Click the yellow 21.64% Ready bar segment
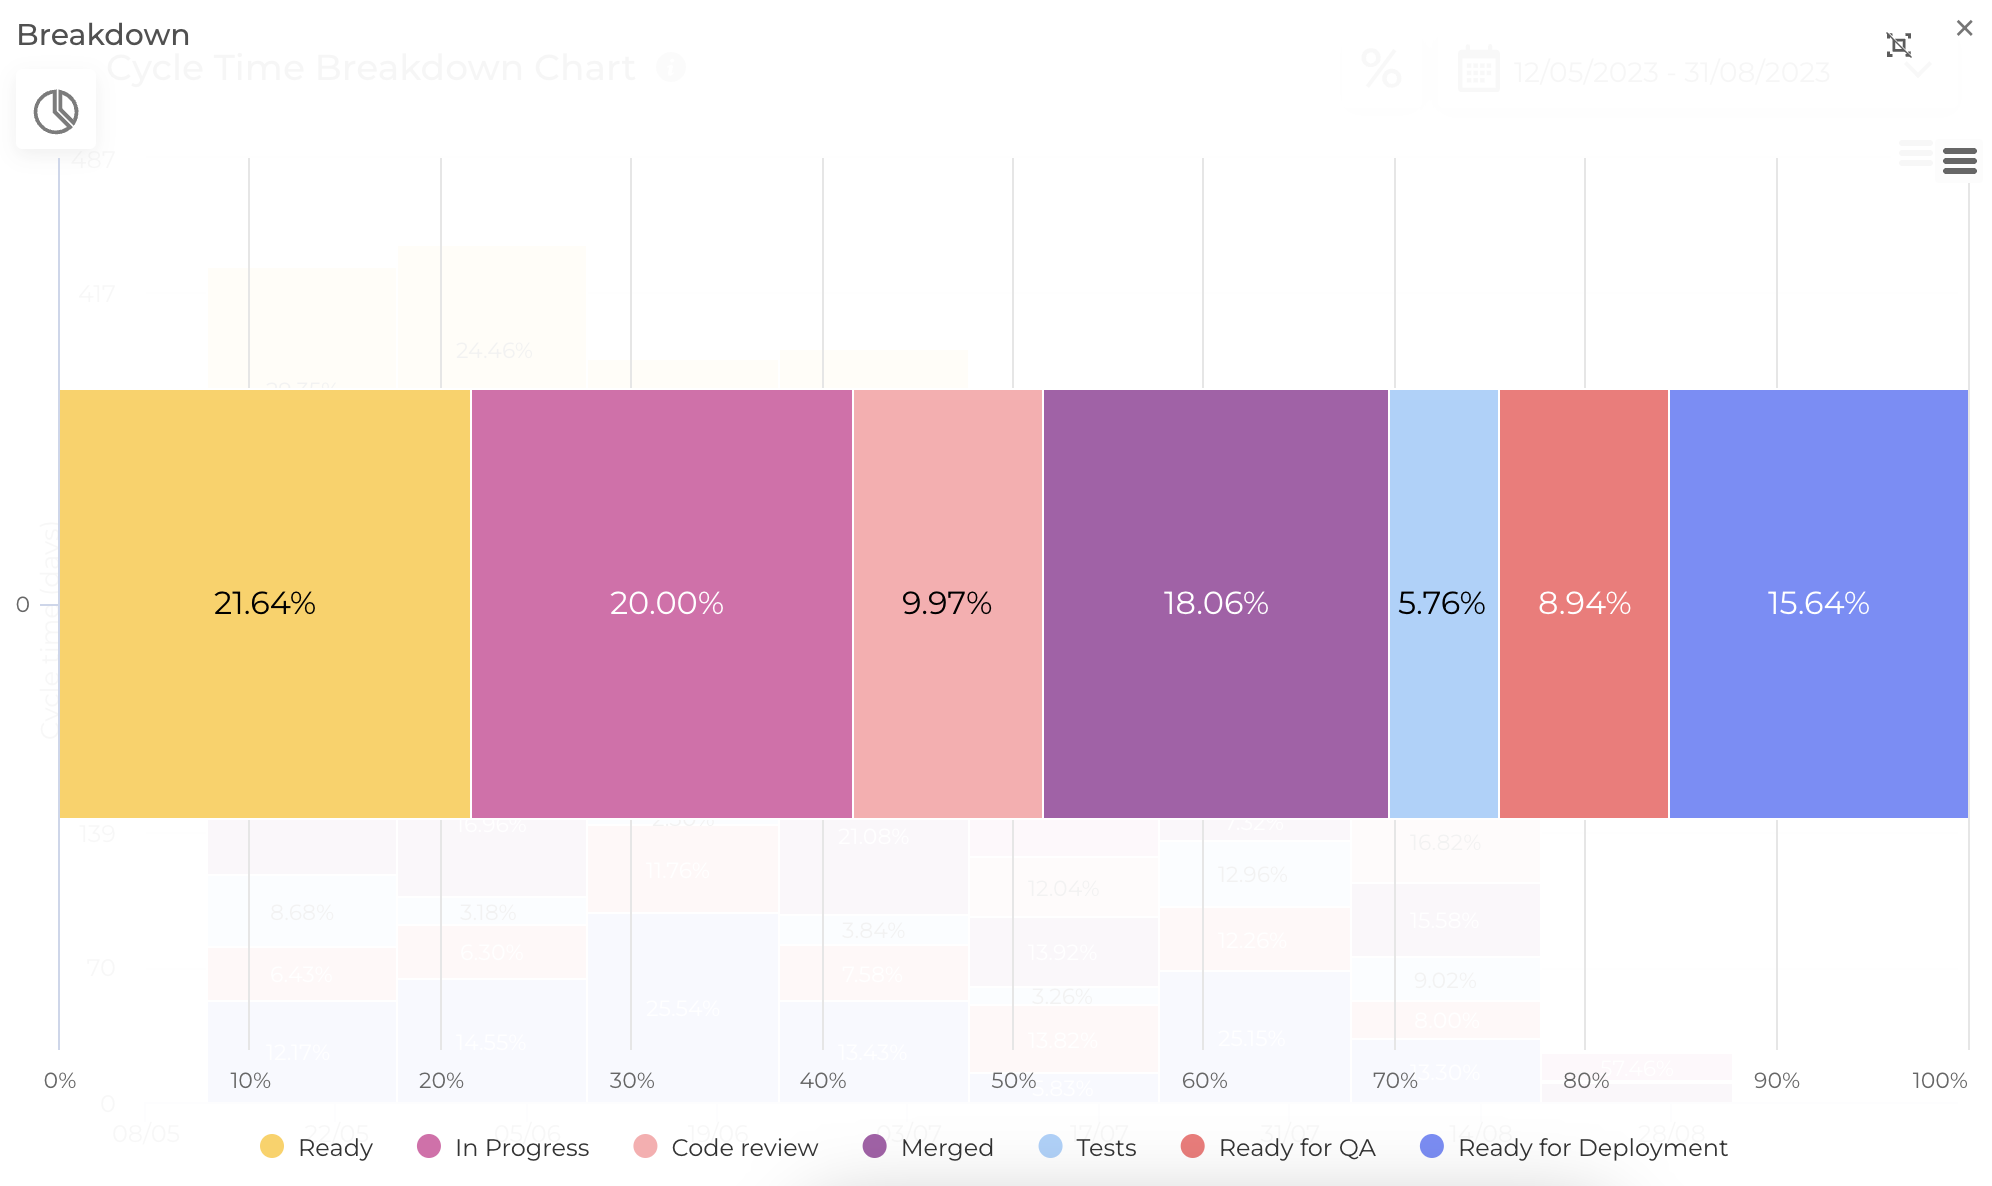This screenshot has height=1186, width=1992. point(264,603)
